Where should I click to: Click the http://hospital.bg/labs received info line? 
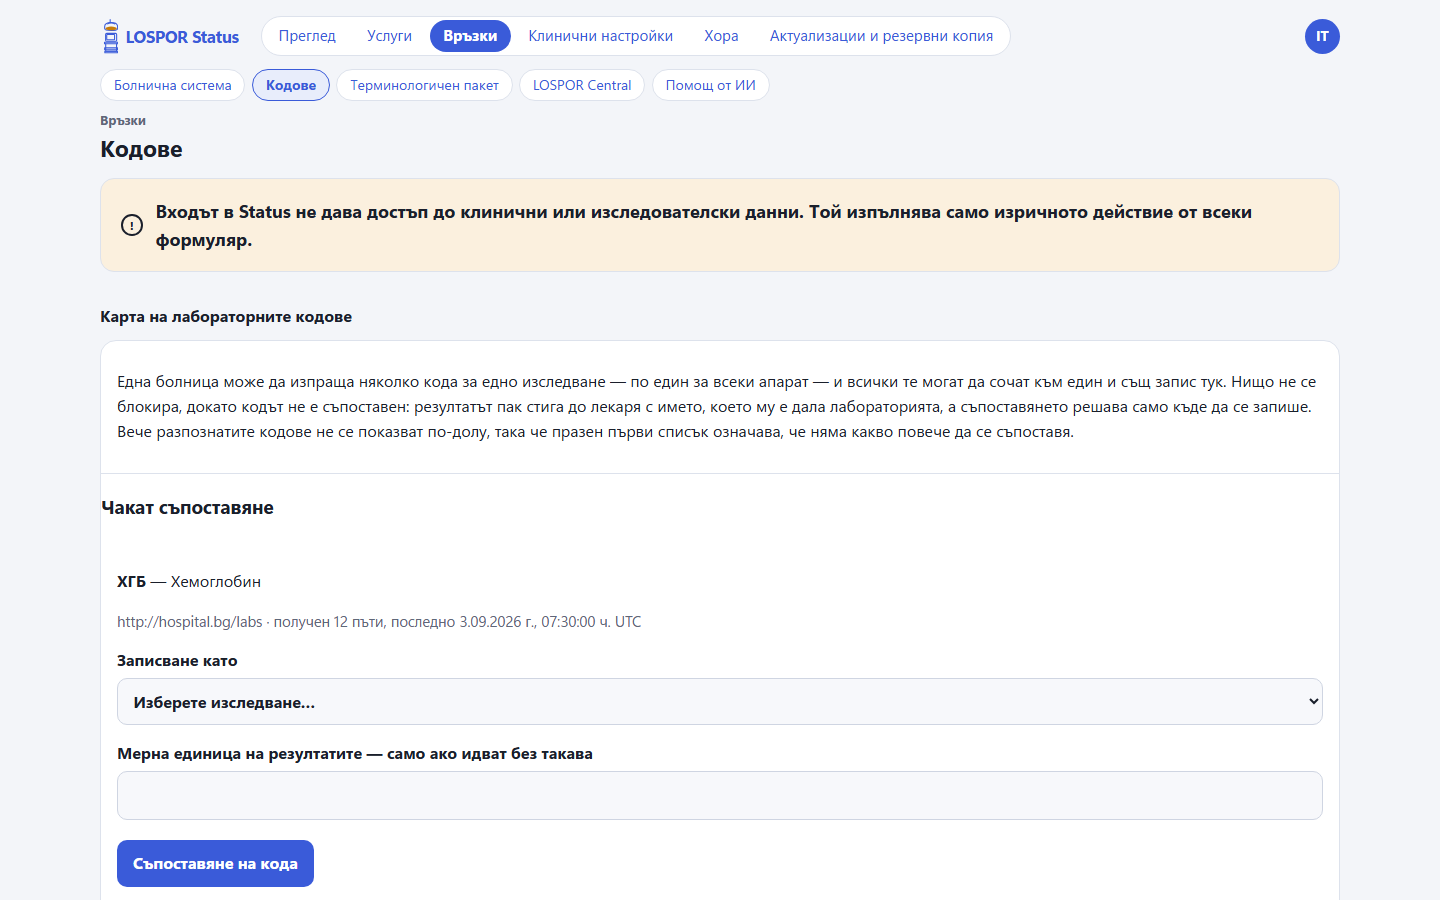[x=379, y=622]
